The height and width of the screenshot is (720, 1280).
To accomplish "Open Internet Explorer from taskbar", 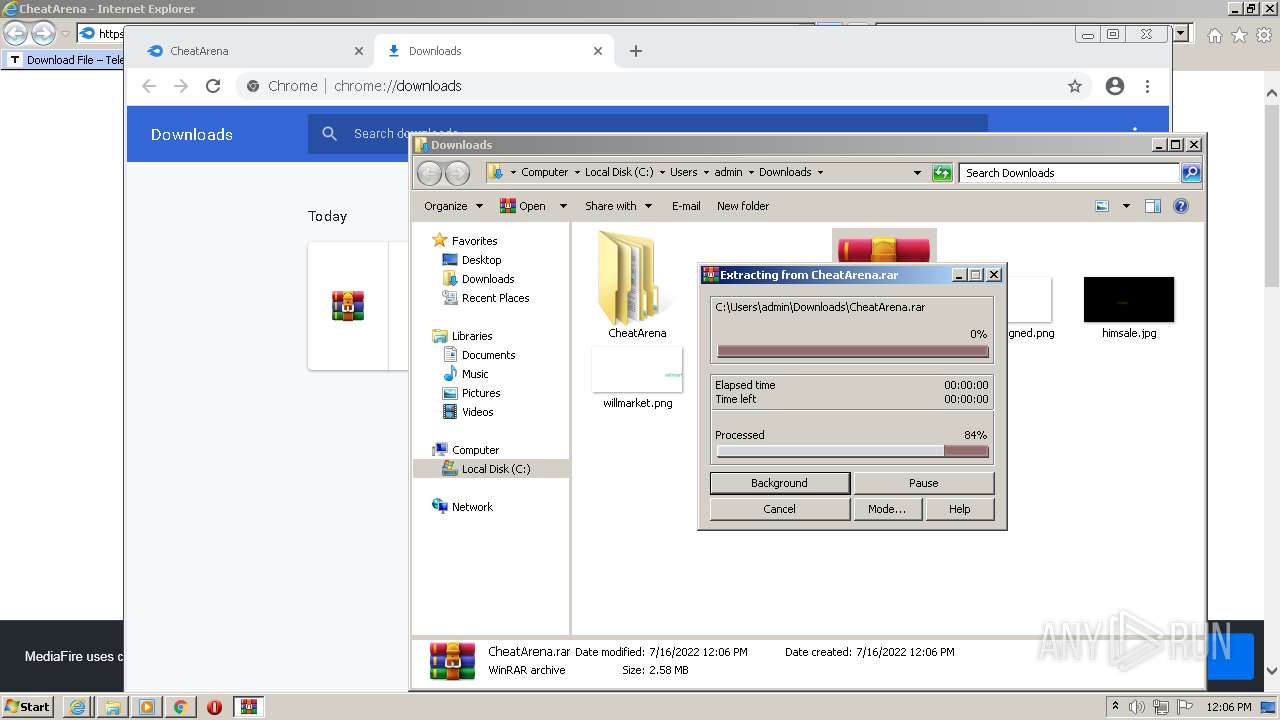I will pyautogui.click(x=77, y=707).
